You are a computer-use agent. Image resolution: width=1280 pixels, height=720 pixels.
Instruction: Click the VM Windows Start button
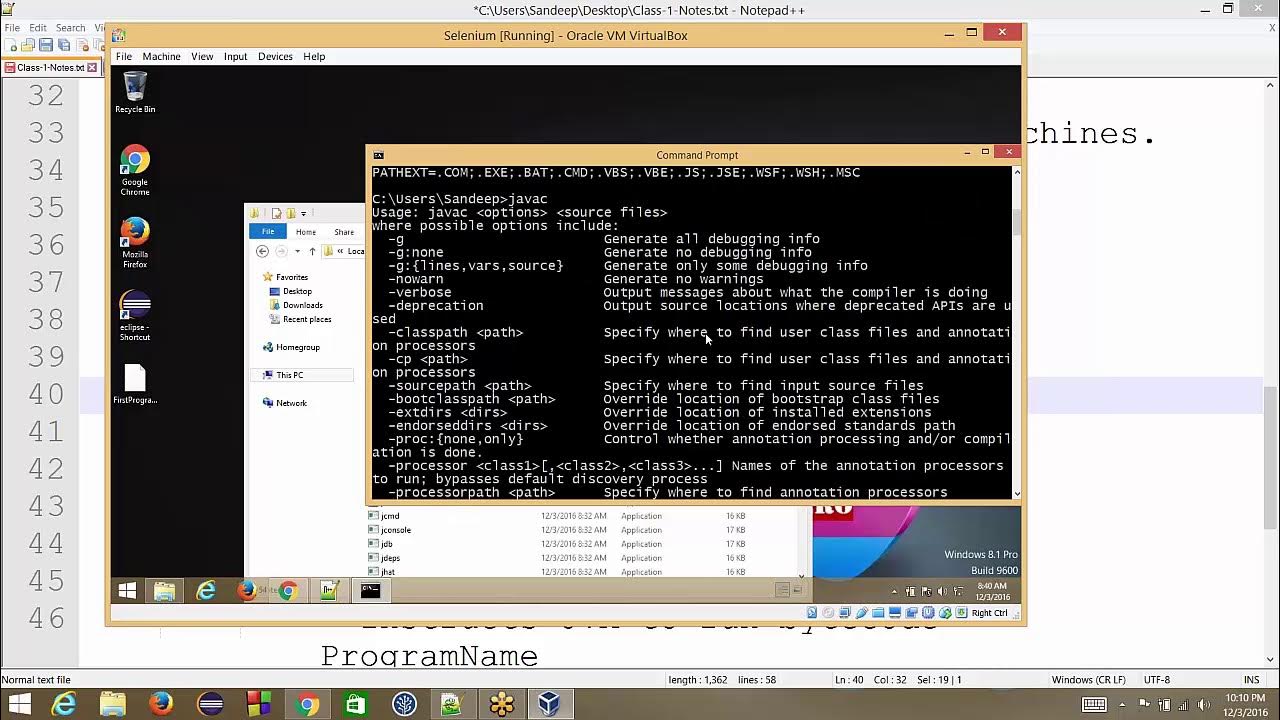127,591
